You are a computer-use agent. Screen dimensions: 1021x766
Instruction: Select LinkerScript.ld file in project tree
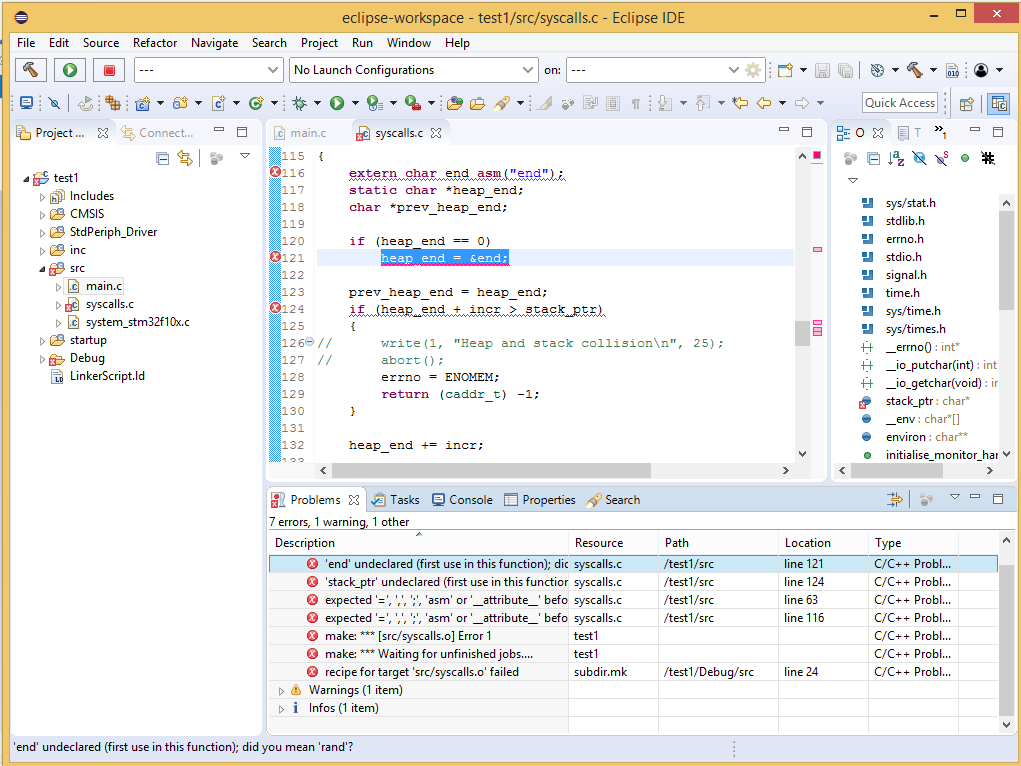click(107, 376)
